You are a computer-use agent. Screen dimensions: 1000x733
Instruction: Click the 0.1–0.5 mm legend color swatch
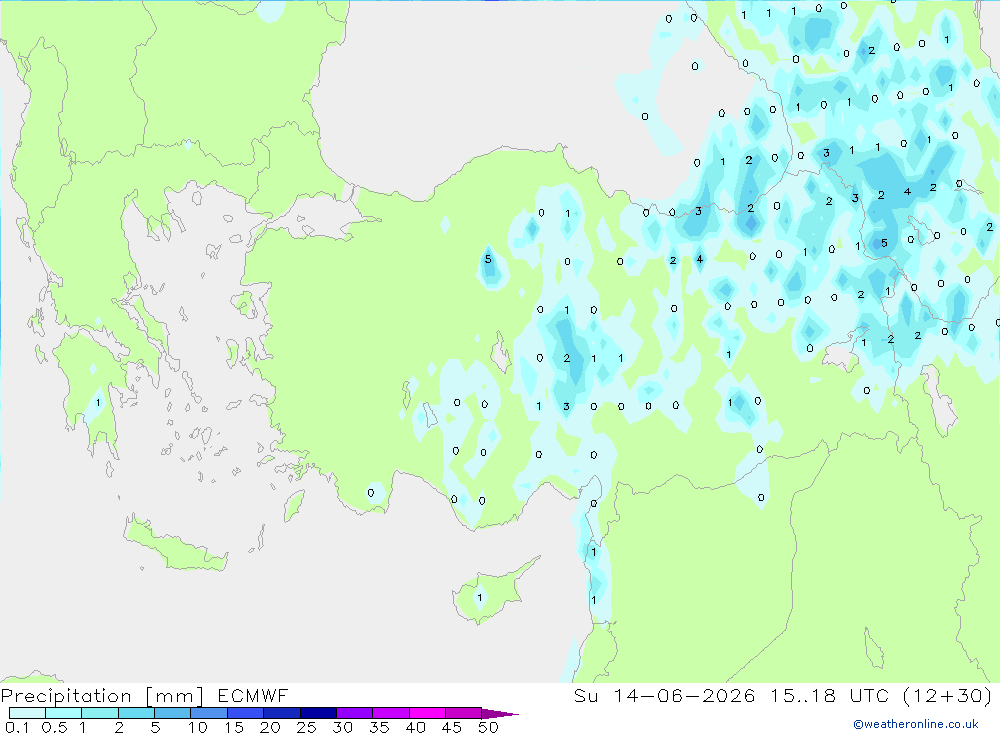click(x=27, y=713)
